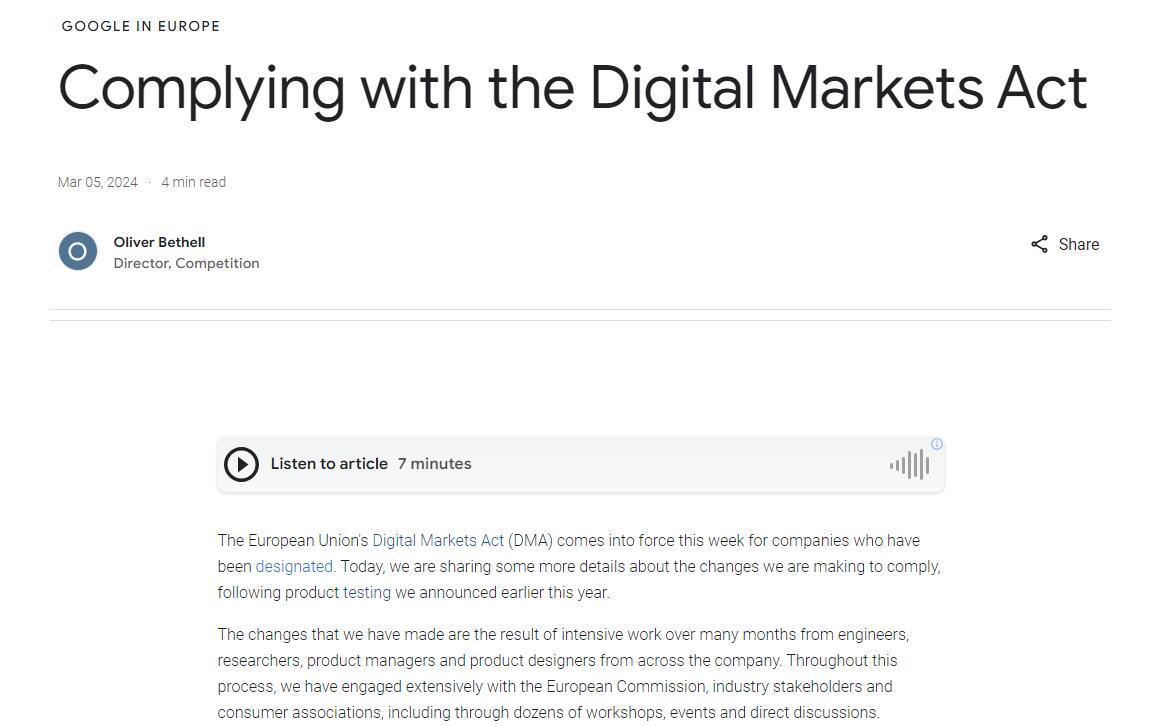Click the audio waveform icon
Screen dimensions: 1150x726
pyautogui.click(x=909, y=464)
